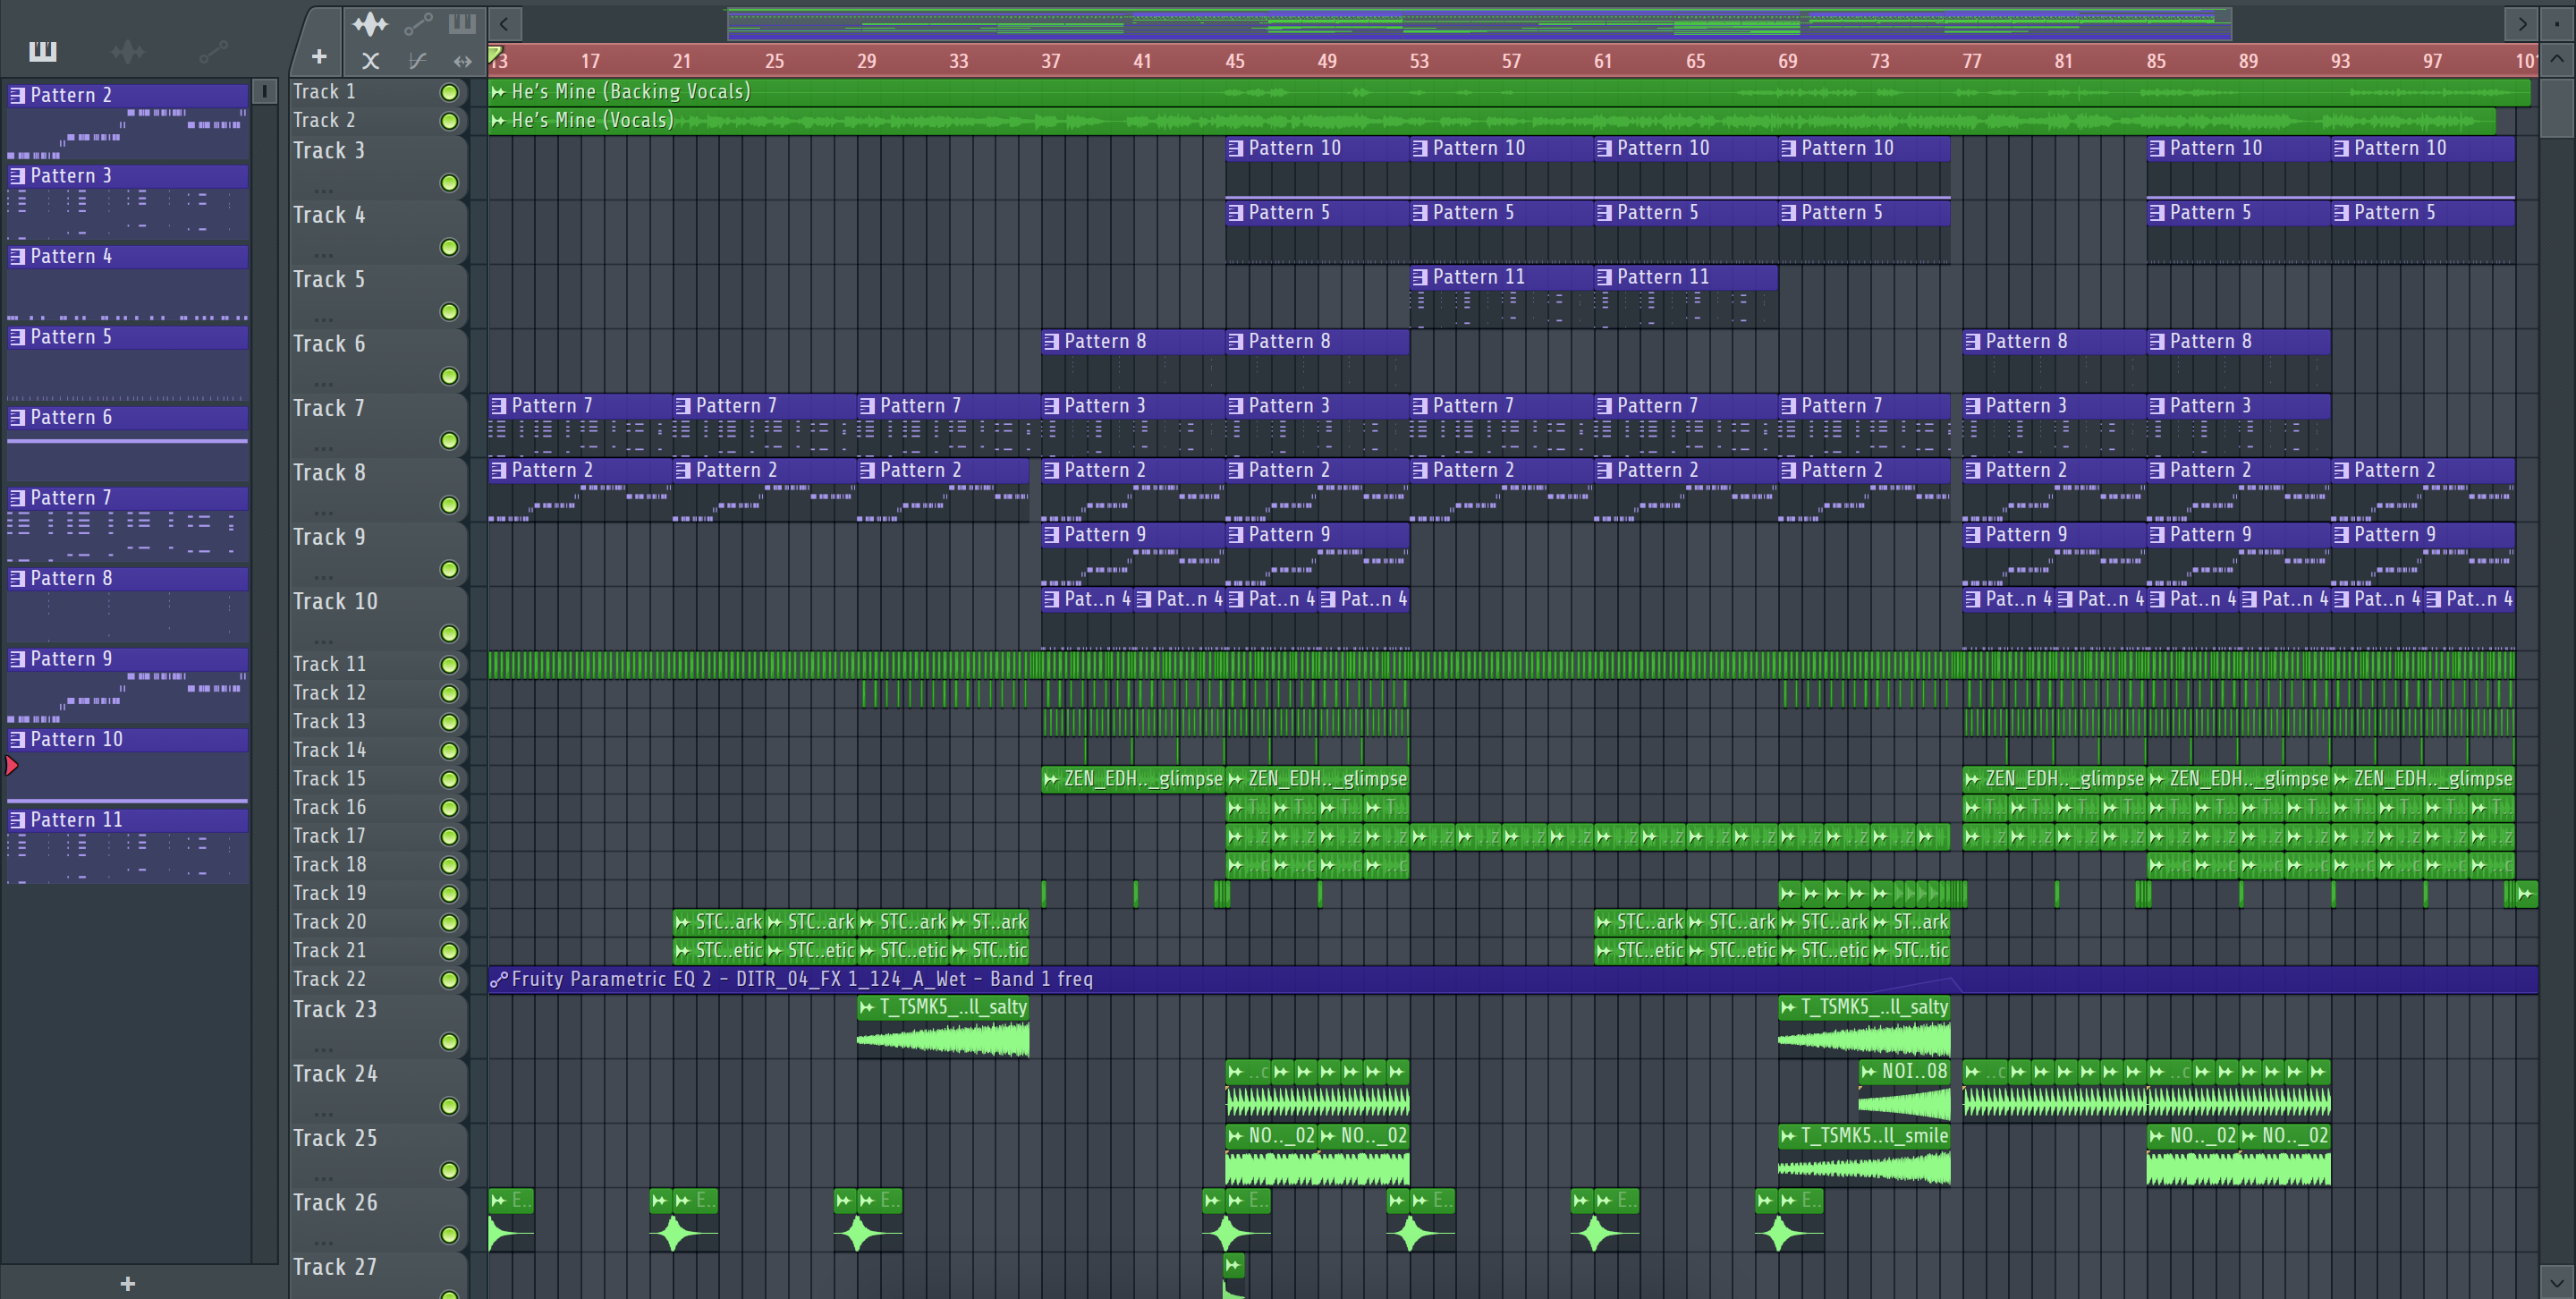
Task: Mute Track 15
Action: (449, 779)
